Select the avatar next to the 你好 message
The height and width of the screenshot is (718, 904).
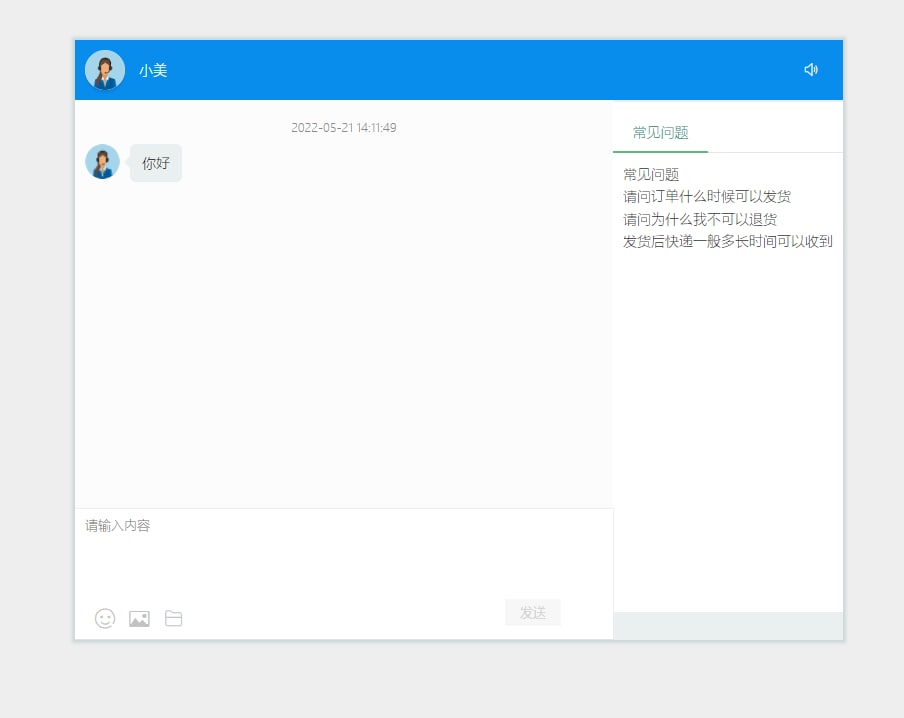102,162
